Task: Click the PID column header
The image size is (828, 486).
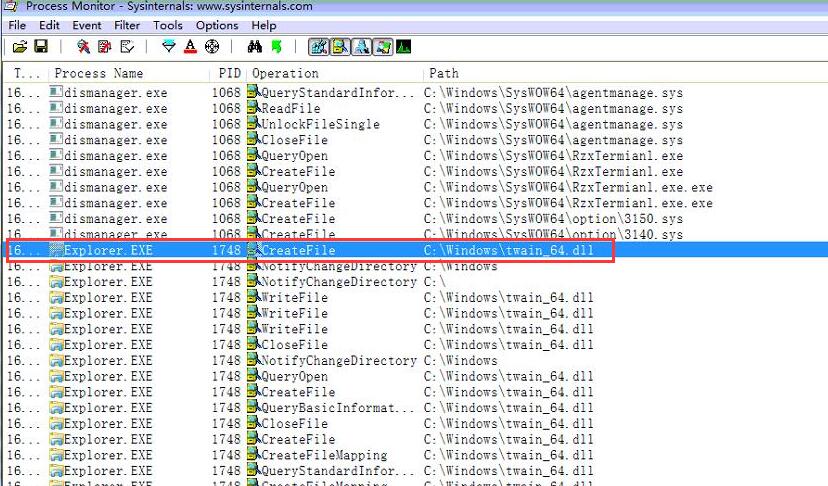Action: (x=230, y=73)
